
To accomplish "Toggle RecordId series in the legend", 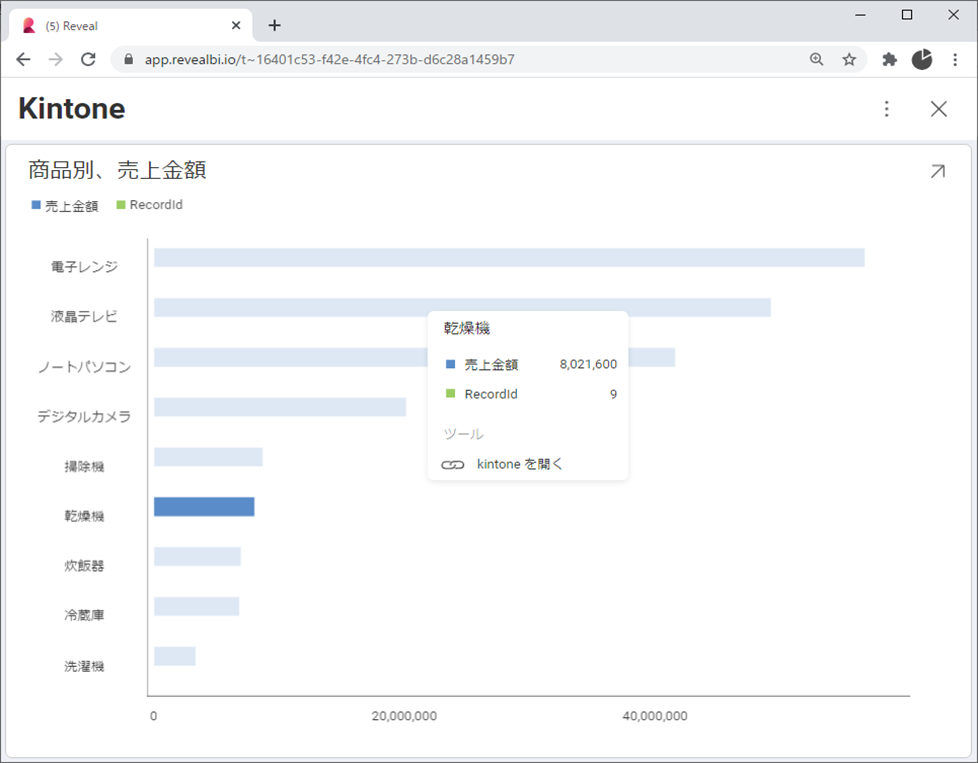I will pos(150,205).
